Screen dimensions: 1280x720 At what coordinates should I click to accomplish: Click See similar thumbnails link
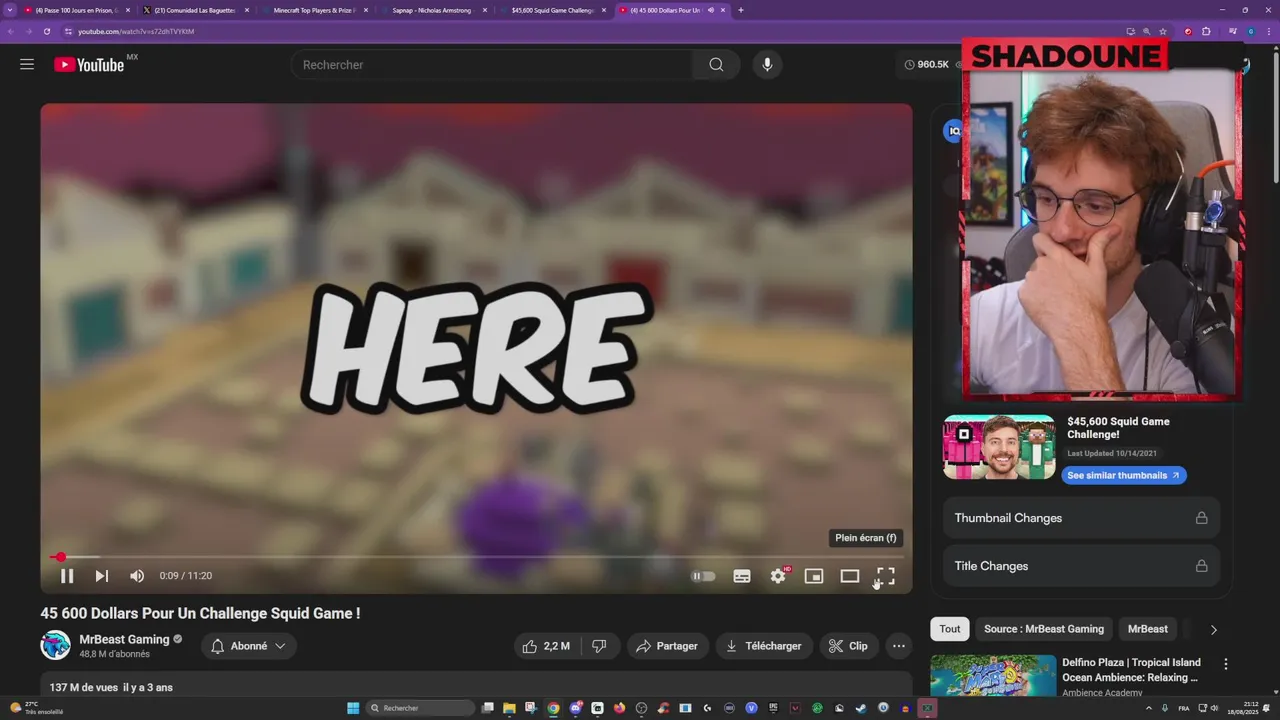(x=1124, y=476)
